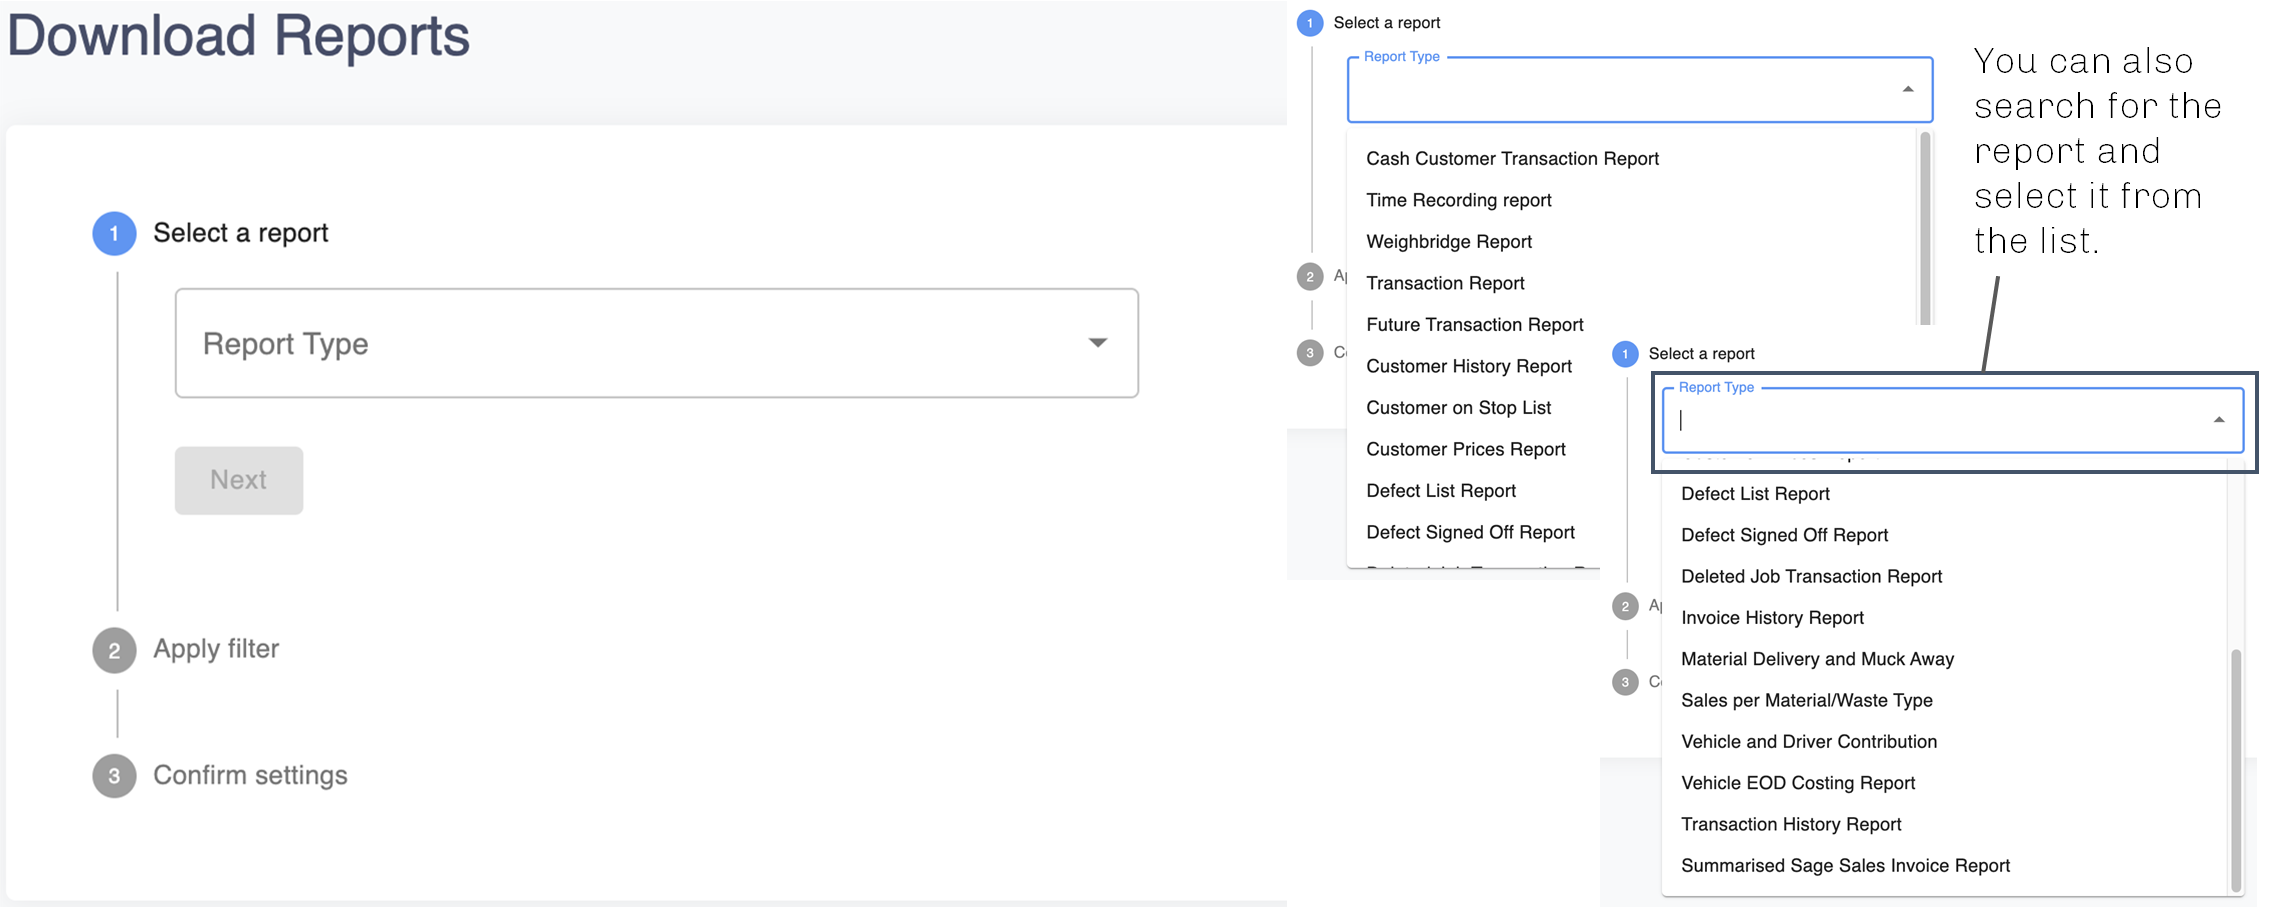Viewport: 2275px width, 907px height.
Task: Choose Deleted Job Transaction Report
Action: (1811, 576)
